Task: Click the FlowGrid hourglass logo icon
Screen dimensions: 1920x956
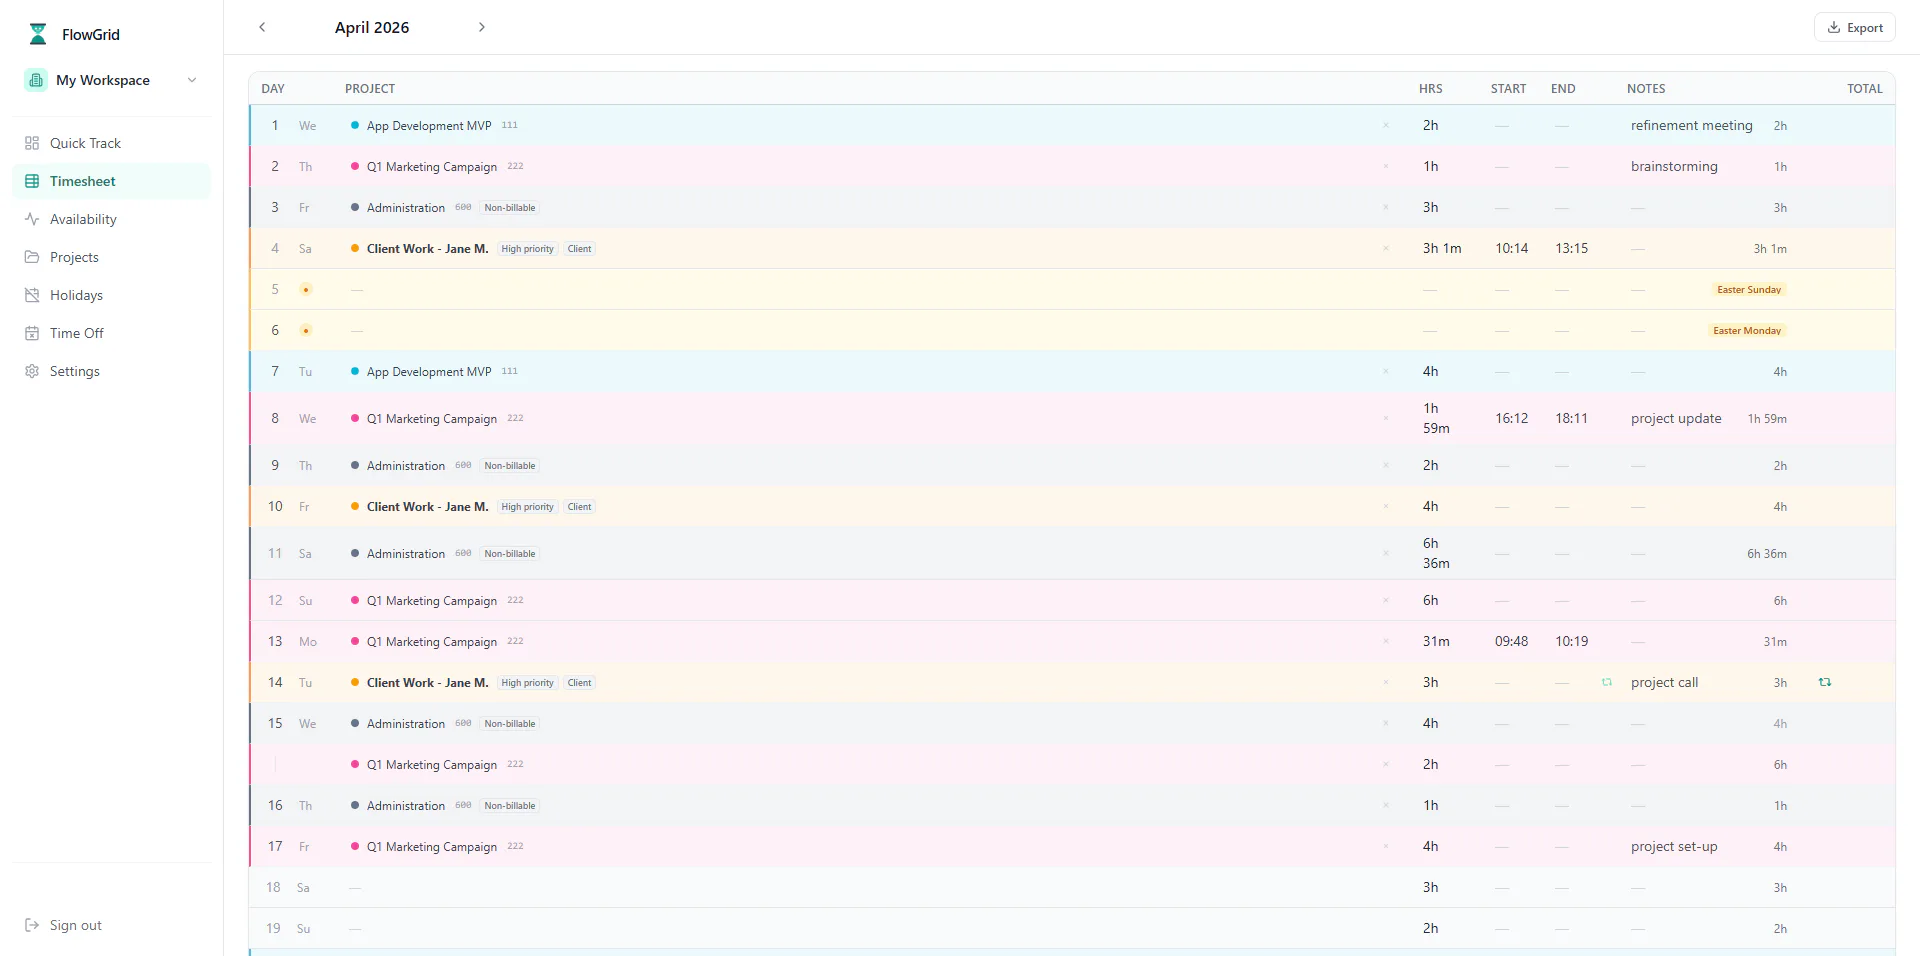Action: [x=38, y=34]
